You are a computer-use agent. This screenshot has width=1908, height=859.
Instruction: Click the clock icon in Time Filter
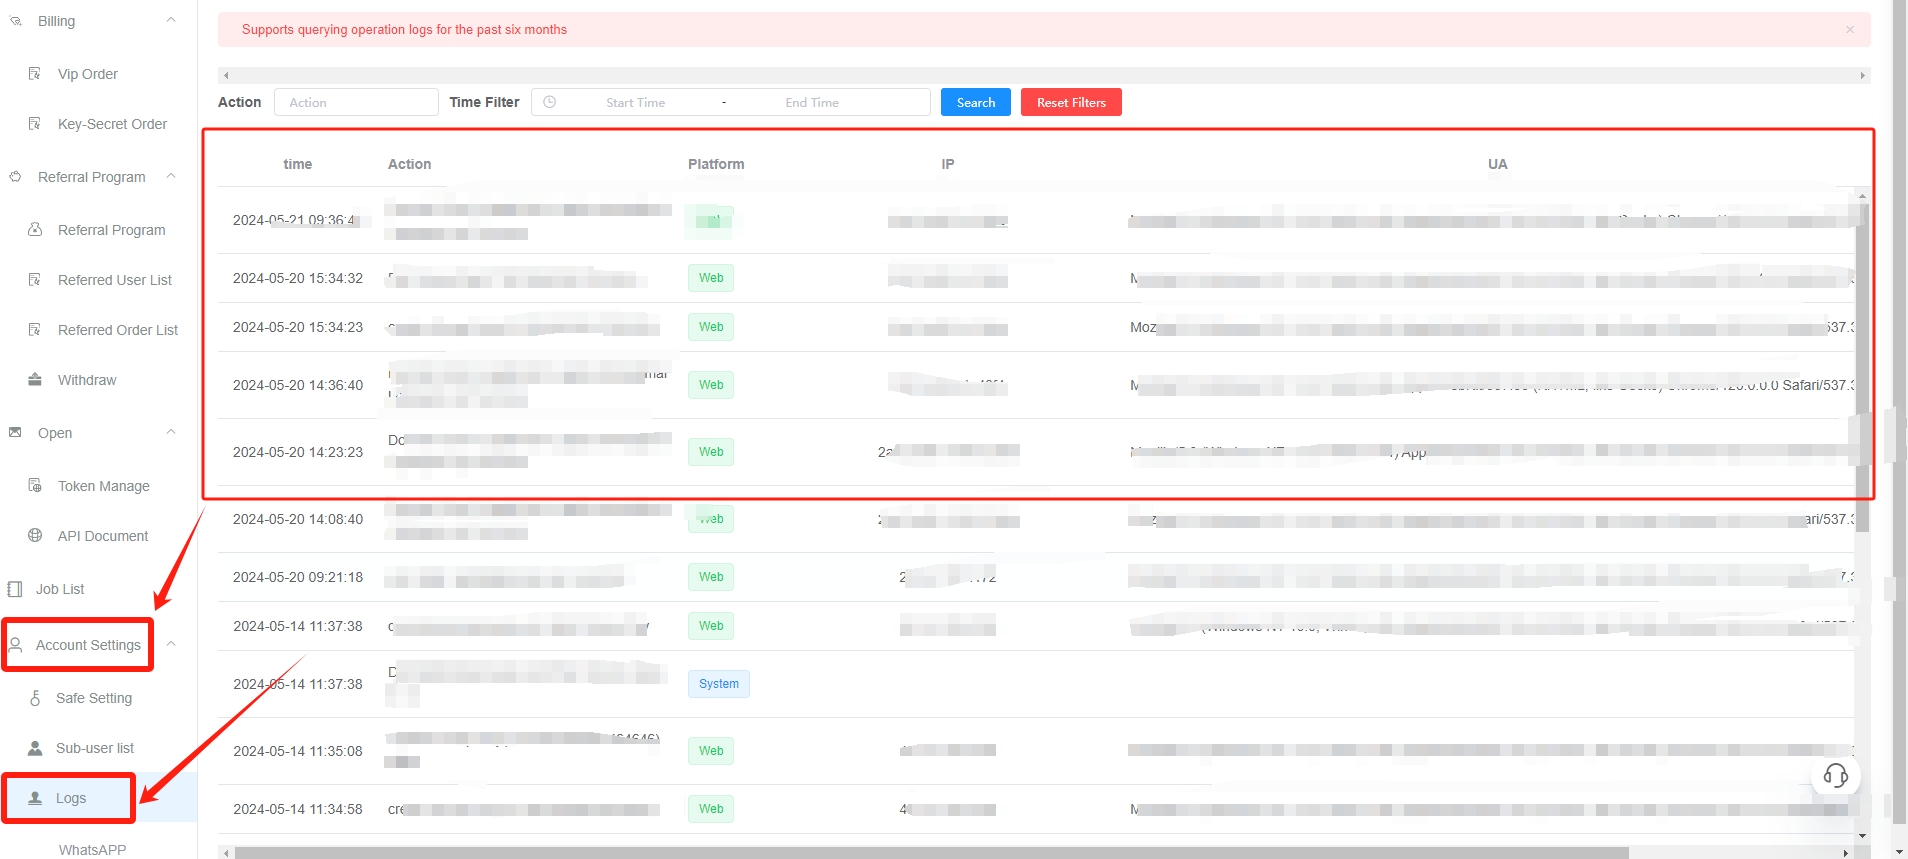pos(550,102)
